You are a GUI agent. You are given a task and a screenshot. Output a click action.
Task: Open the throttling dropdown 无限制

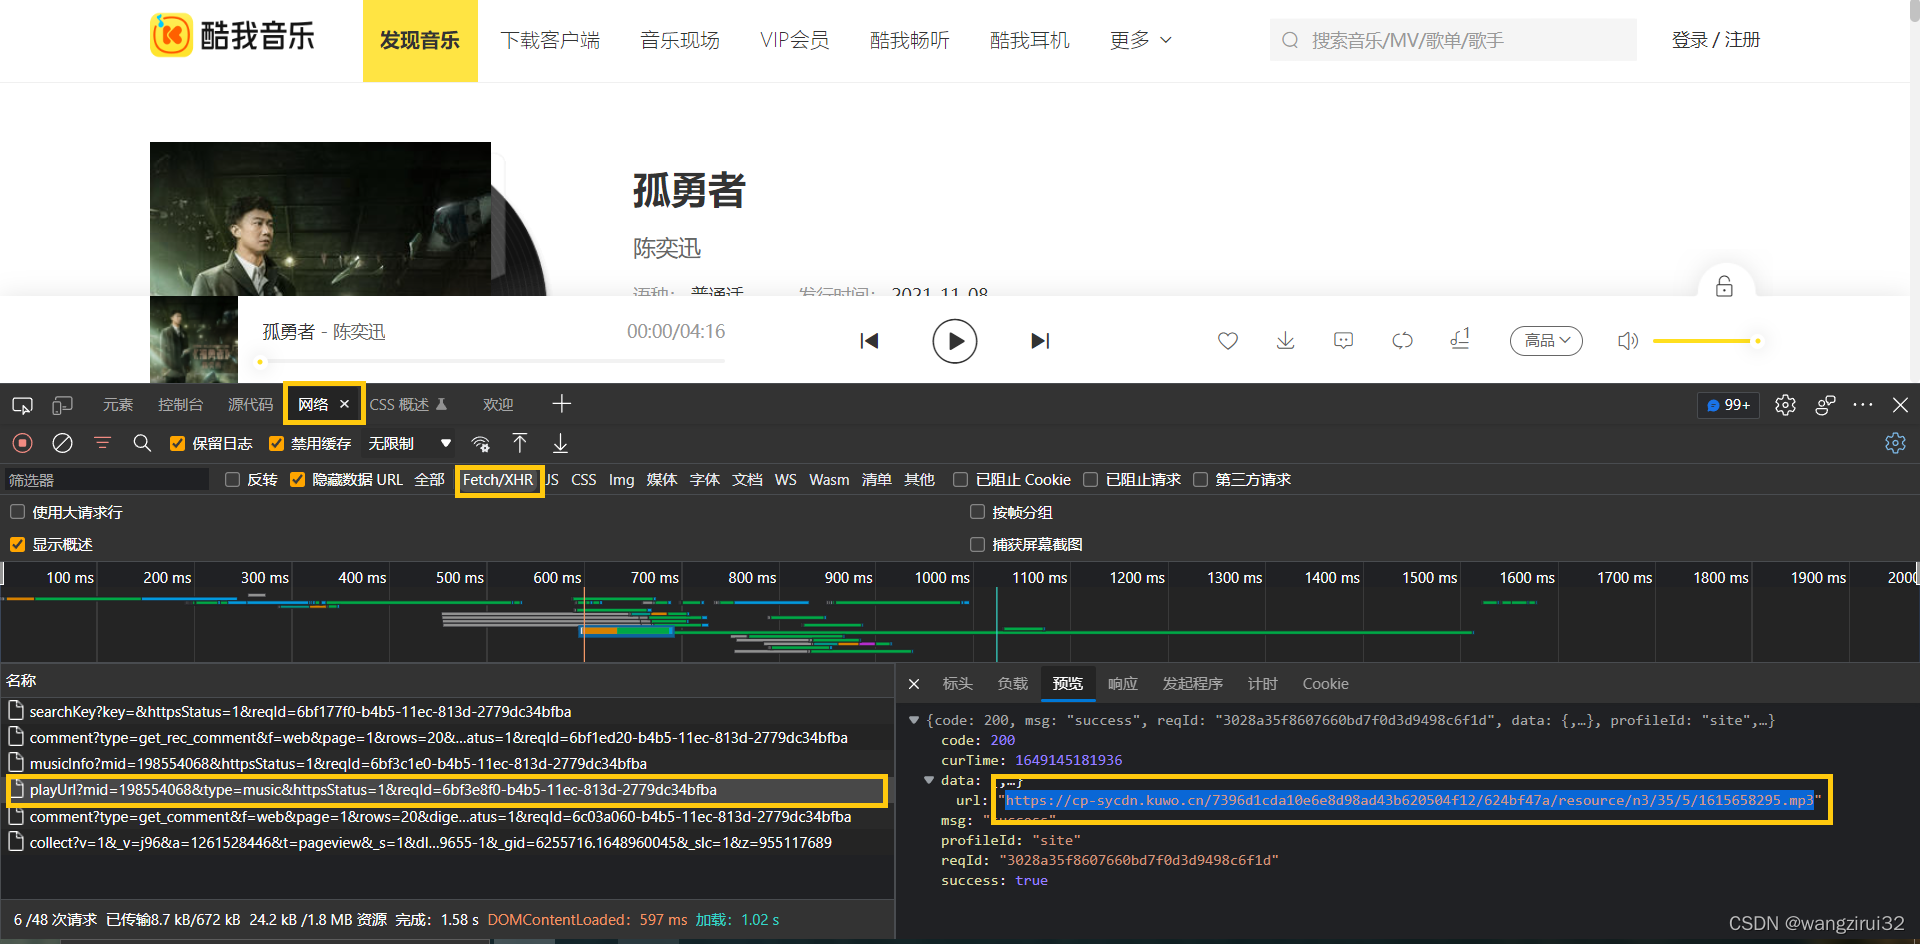click(410, 444)
